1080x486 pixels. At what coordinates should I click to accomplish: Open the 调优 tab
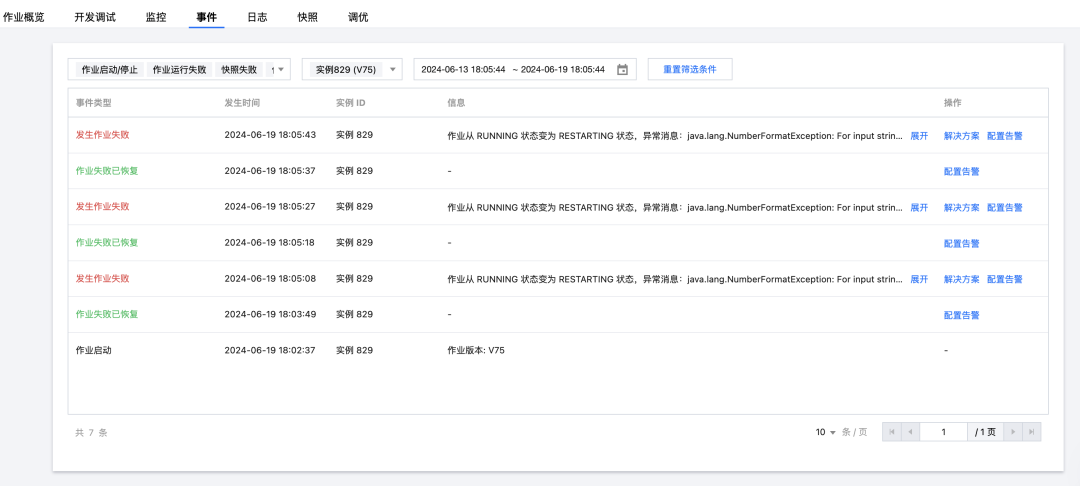point(358,17)
